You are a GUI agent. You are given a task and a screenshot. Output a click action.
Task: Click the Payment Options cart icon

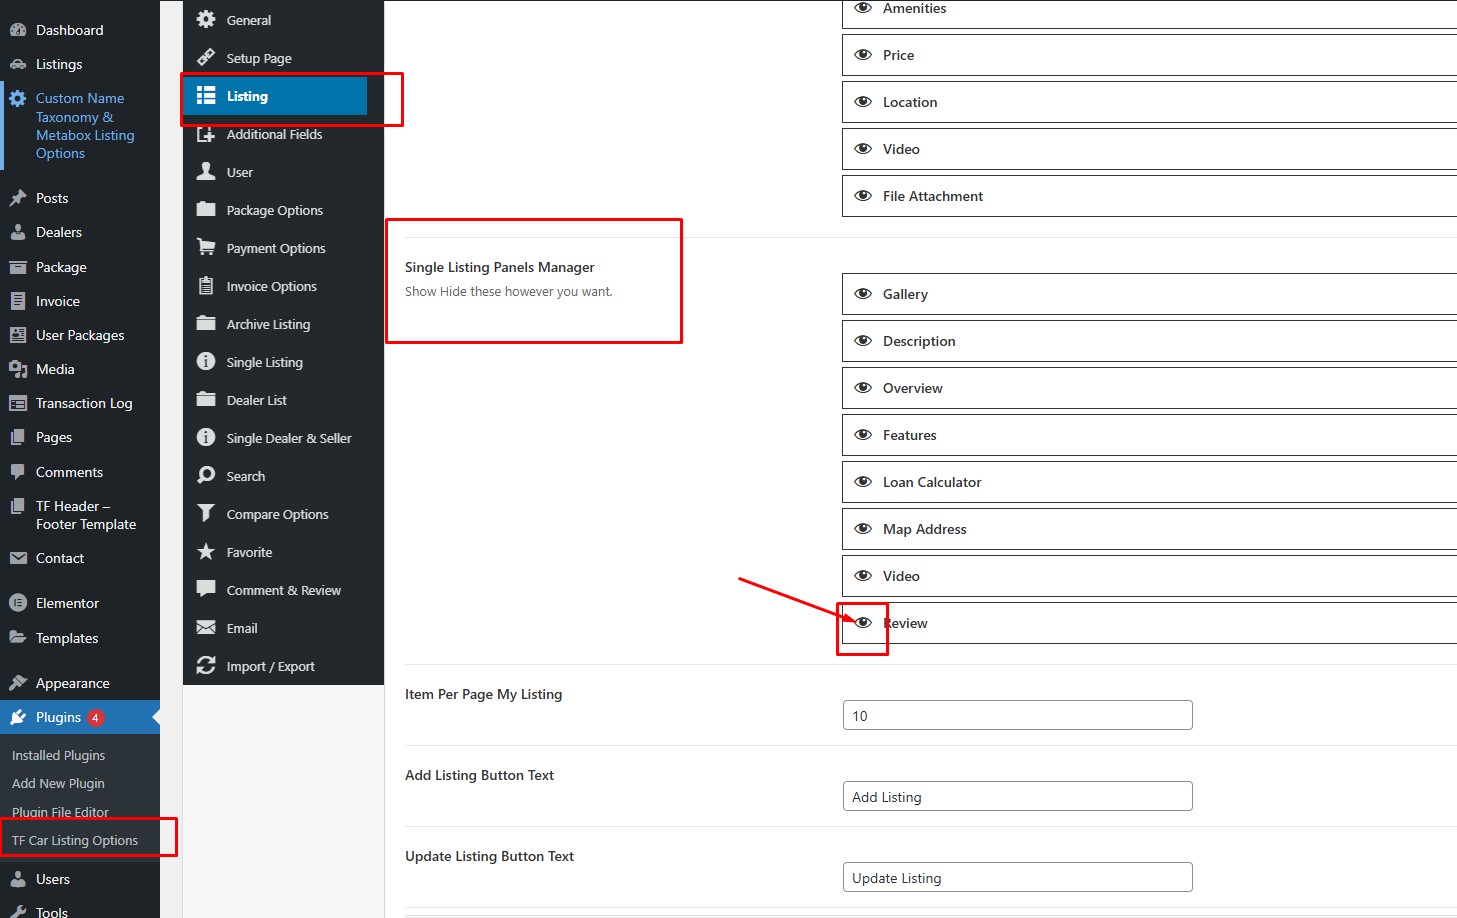[x=206, y=247]
